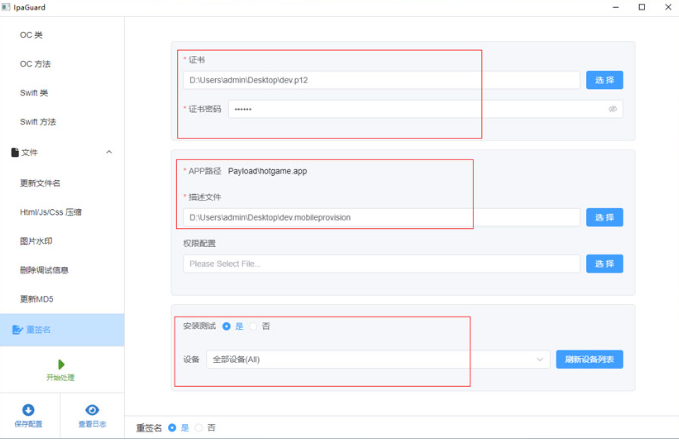Screen dimensions: 679x440
Task: Click the file document icon beside 文件
Action: [15, 152]
